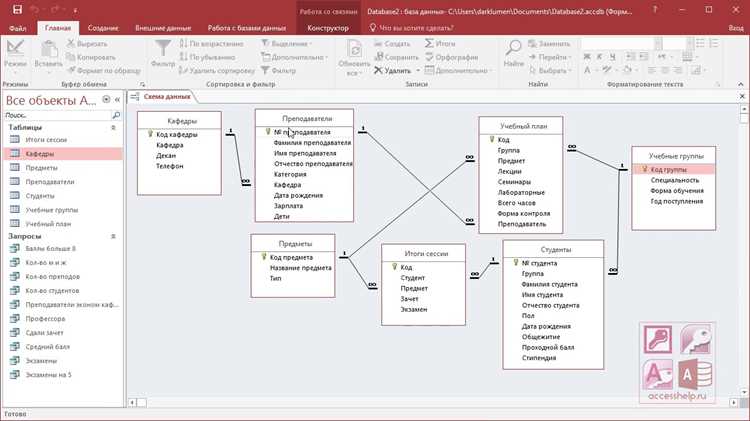Sort ascending (По возрастанию)
The image size is (750, 421).
(x=211, y=44)
